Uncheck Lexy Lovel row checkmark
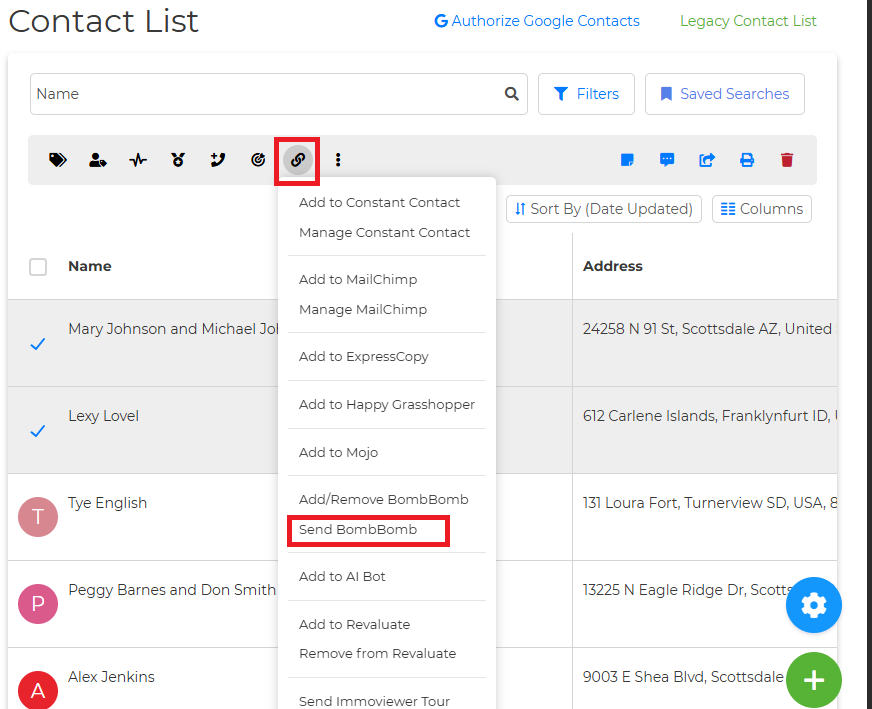This screenshot has height=709, width=872. pos(38,431)
